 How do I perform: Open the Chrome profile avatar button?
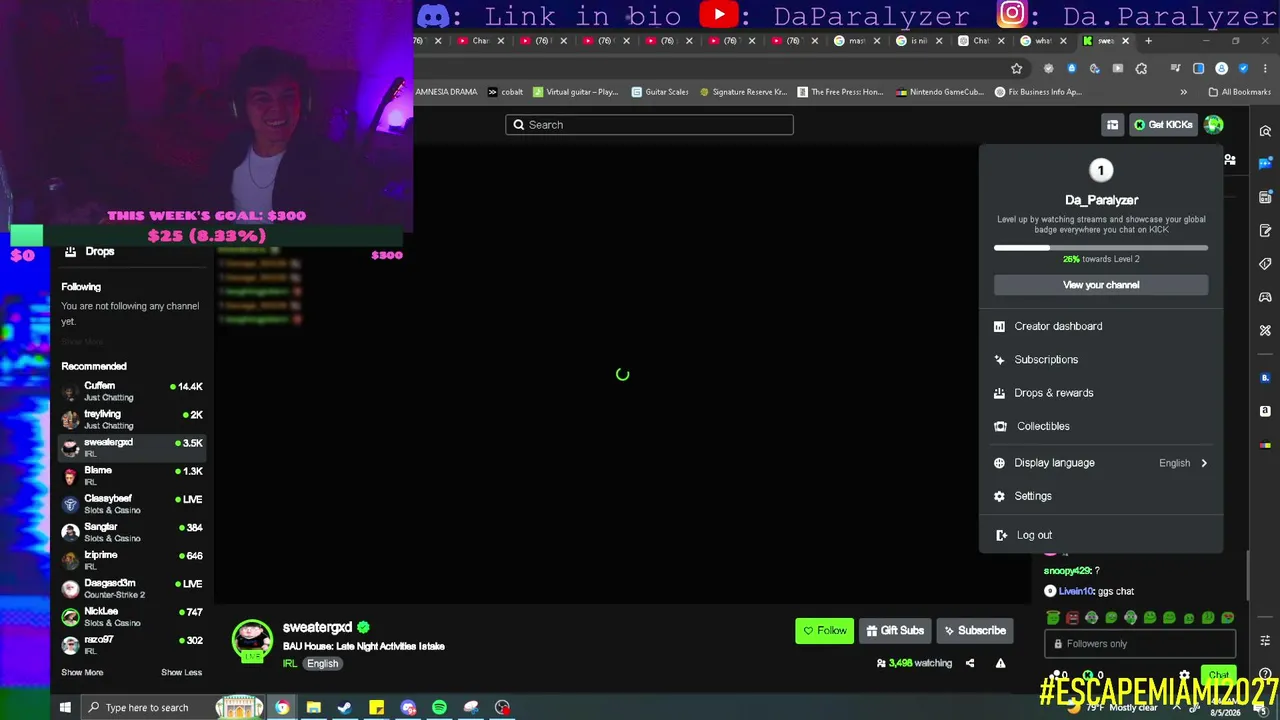tap(1221, 69)
